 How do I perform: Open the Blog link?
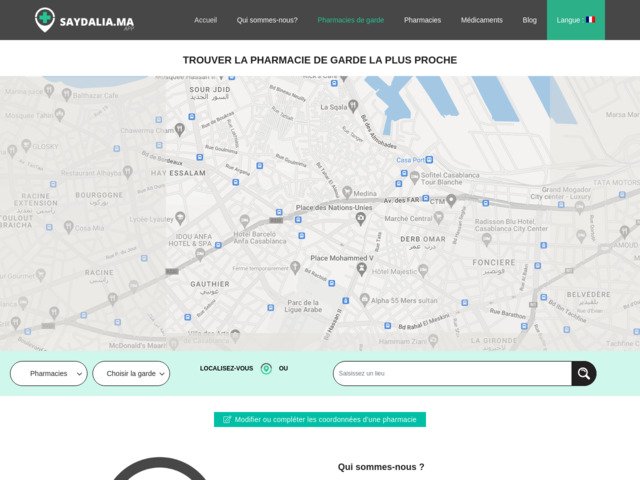pyautogui.click(x=529, y=20)
